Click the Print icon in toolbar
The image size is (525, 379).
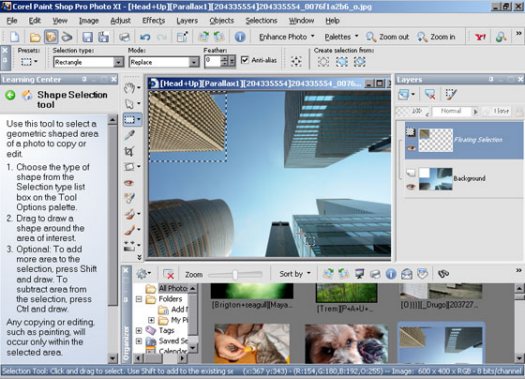124,37
